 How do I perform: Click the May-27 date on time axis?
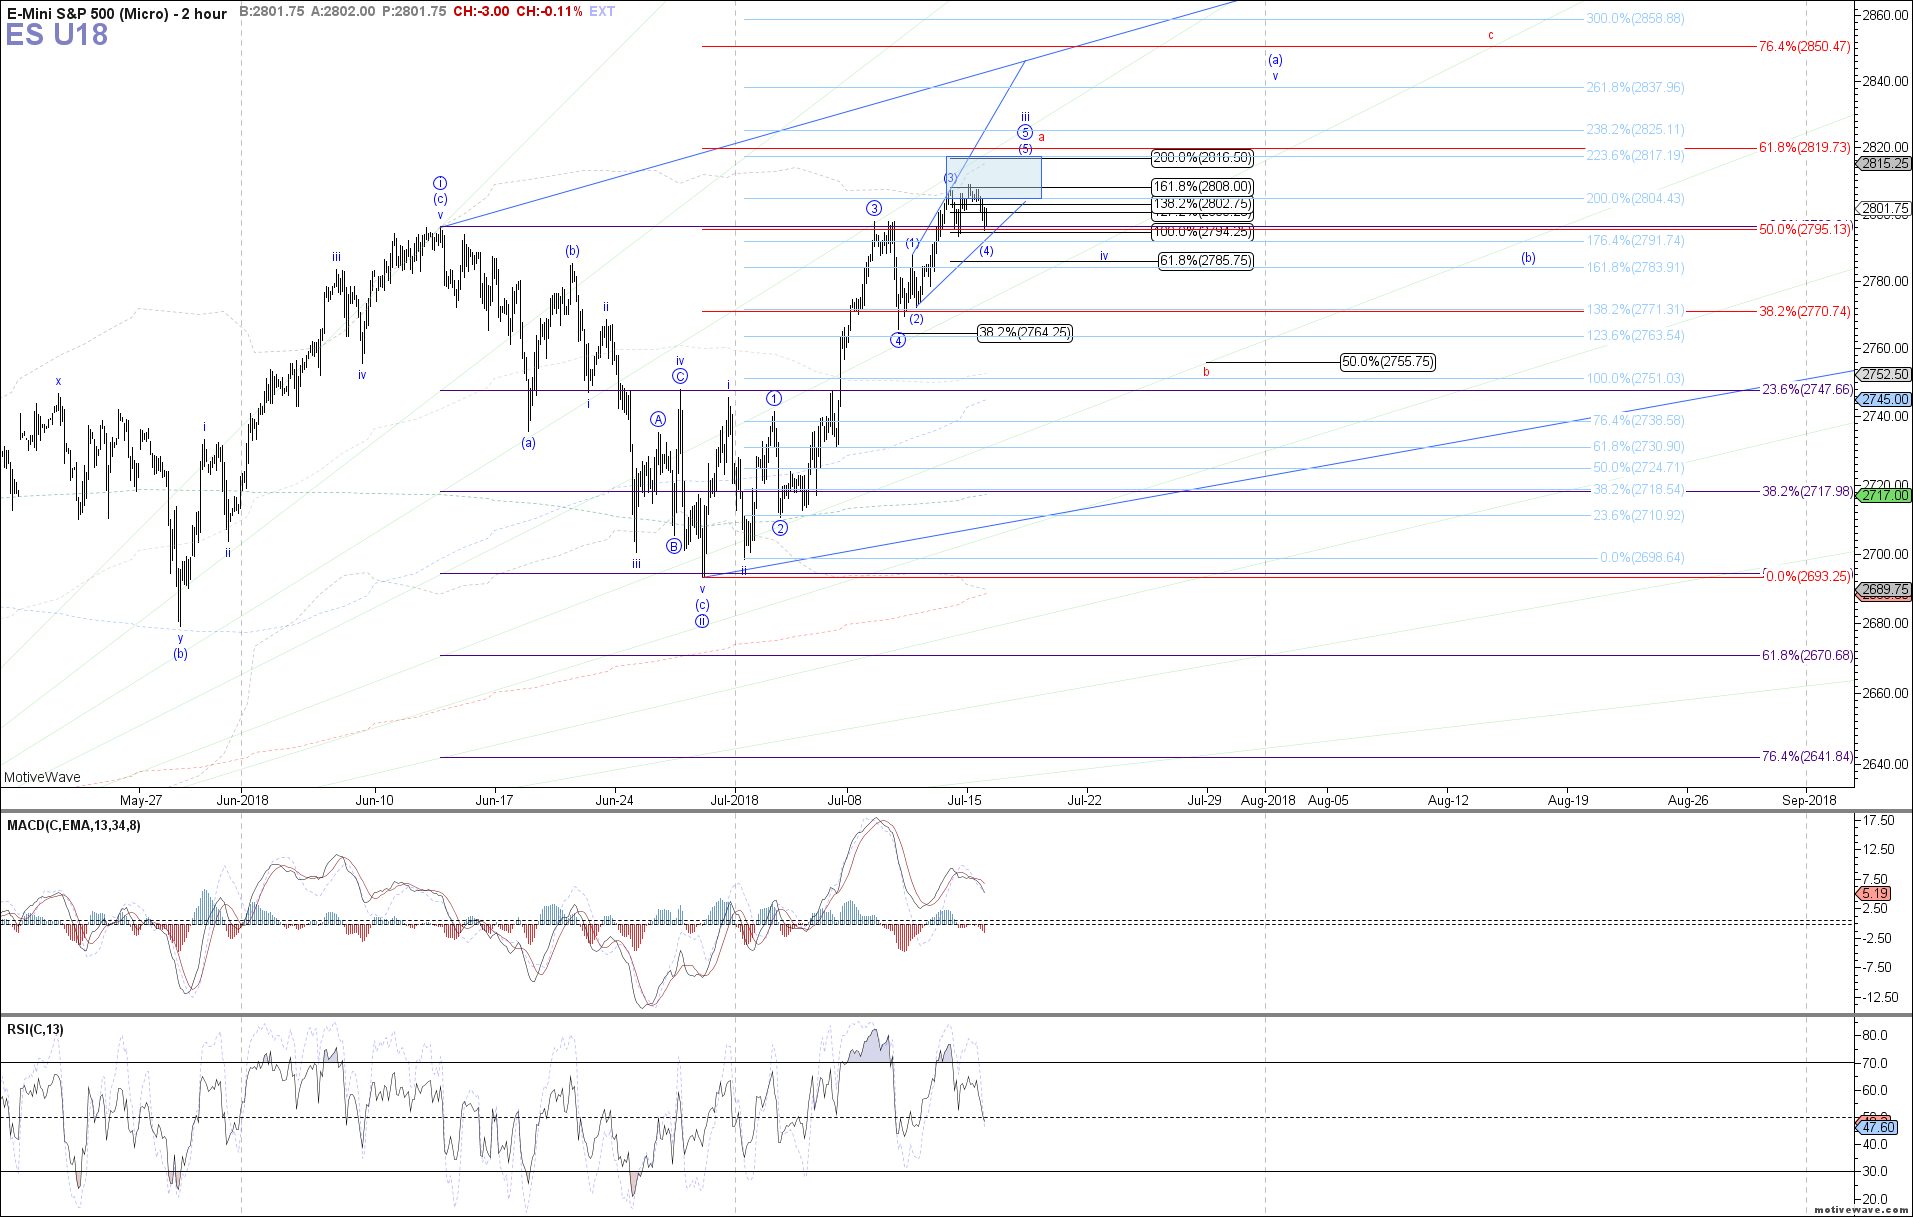pos(141,800)
